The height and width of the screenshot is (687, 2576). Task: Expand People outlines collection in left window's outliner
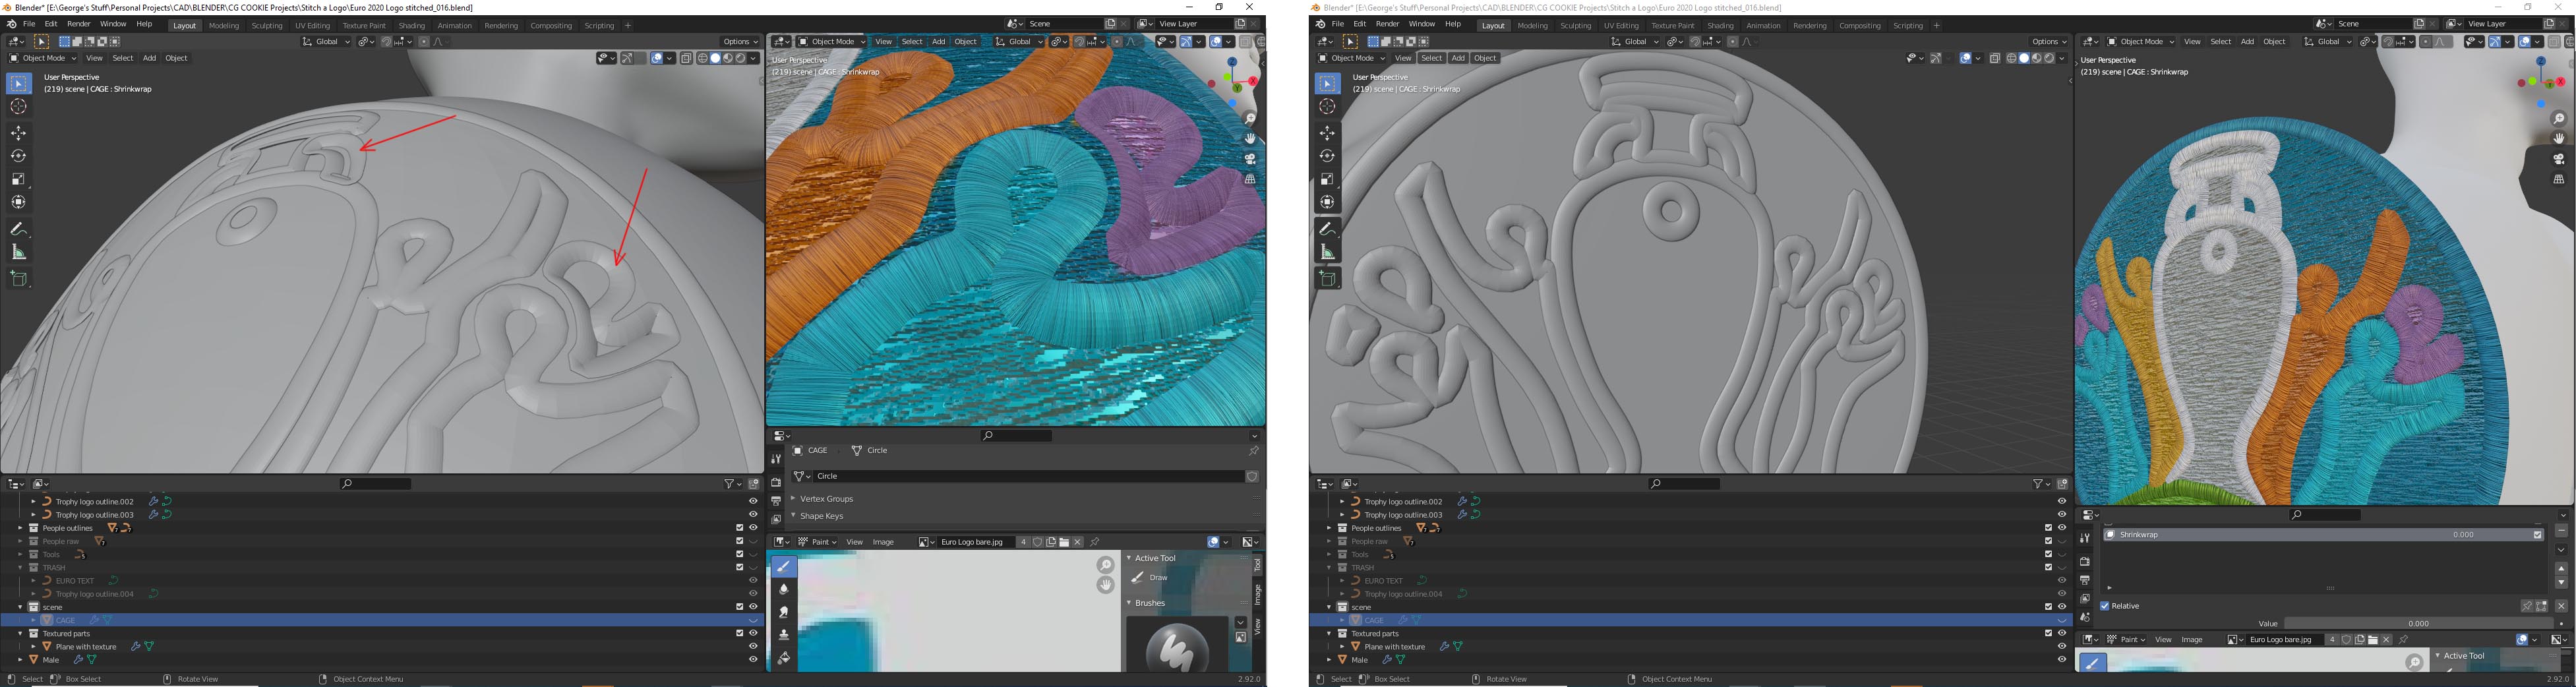click(x=20, y=528)
